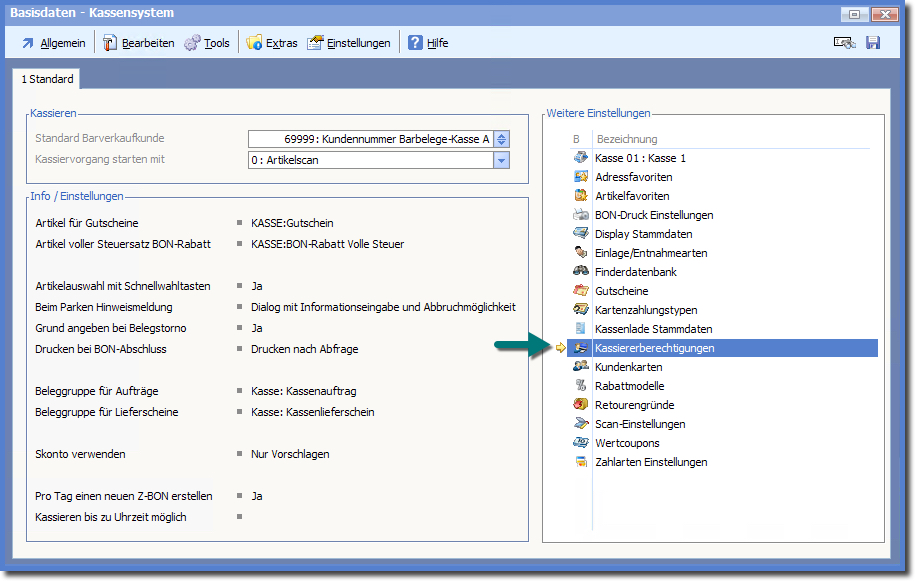
Task: Open the Bearbeiten menu
Action: coord(138,43)
